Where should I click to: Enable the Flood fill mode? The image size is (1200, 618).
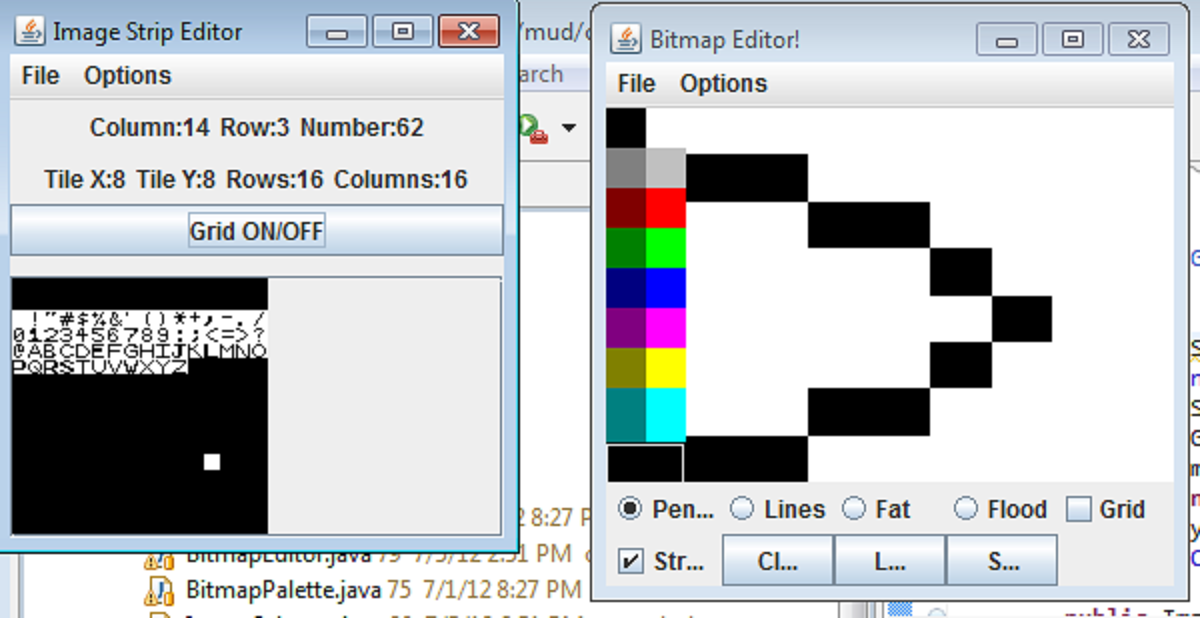coord(966,509)
